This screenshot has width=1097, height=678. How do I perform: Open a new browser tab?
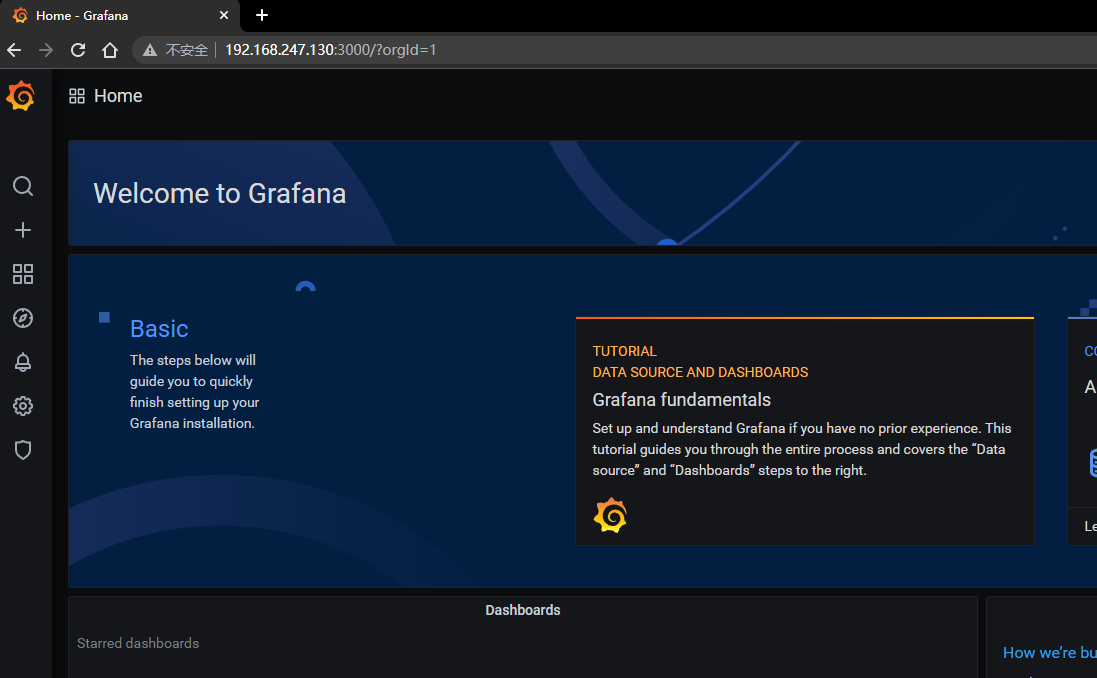262,15
